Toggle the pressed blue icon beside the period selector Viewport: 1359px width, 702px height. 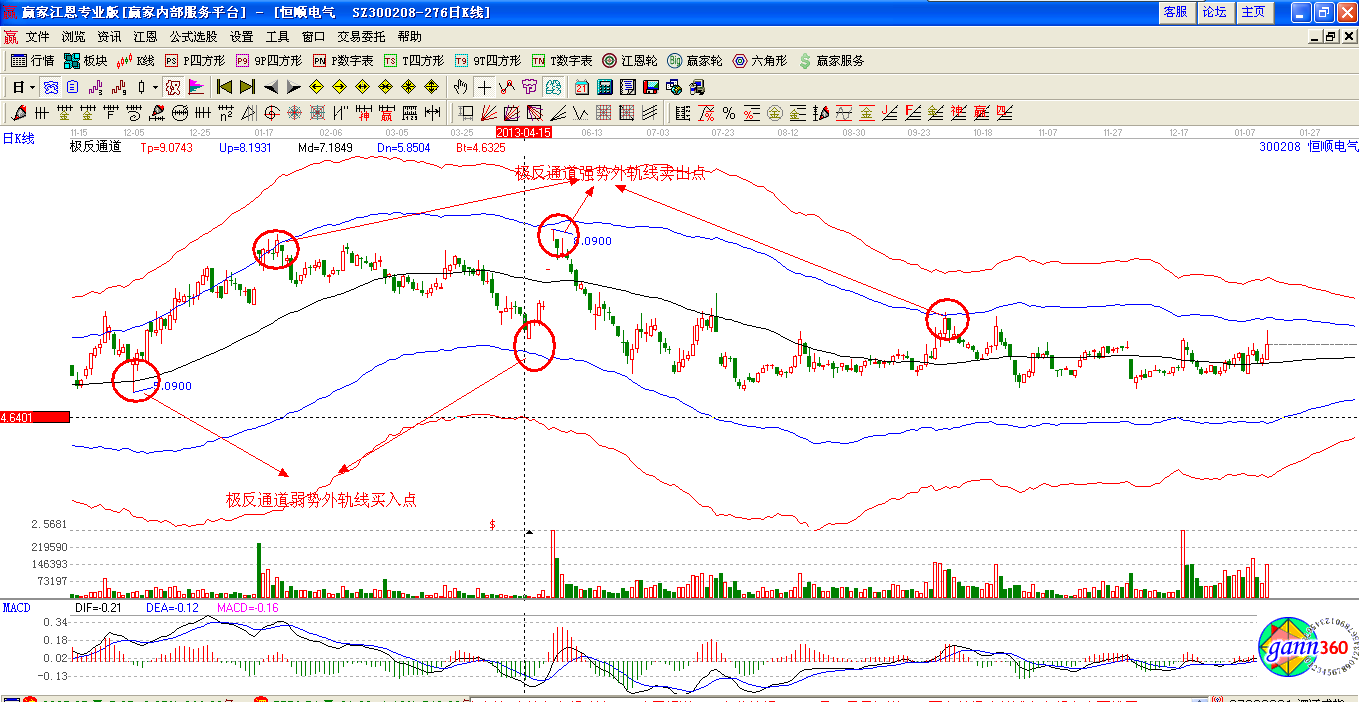[49, 87]
